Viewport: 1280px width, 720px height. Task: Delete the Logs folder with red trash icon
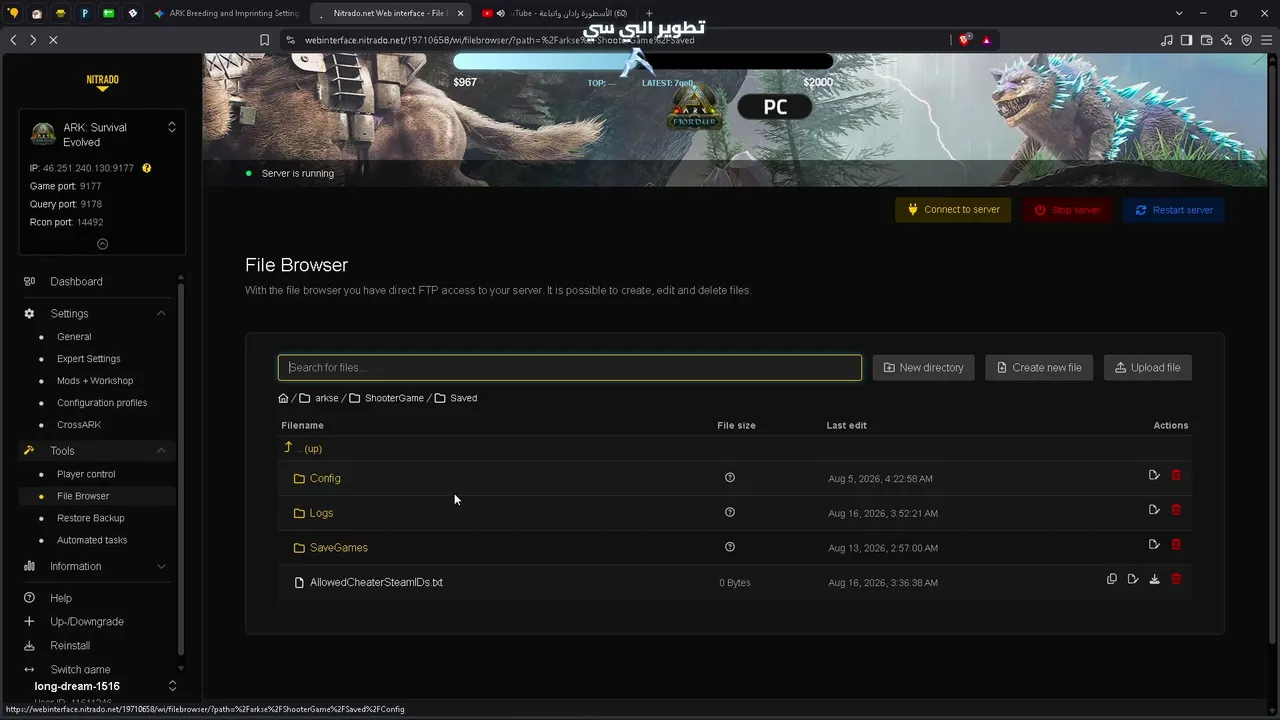pos(1176,510)
